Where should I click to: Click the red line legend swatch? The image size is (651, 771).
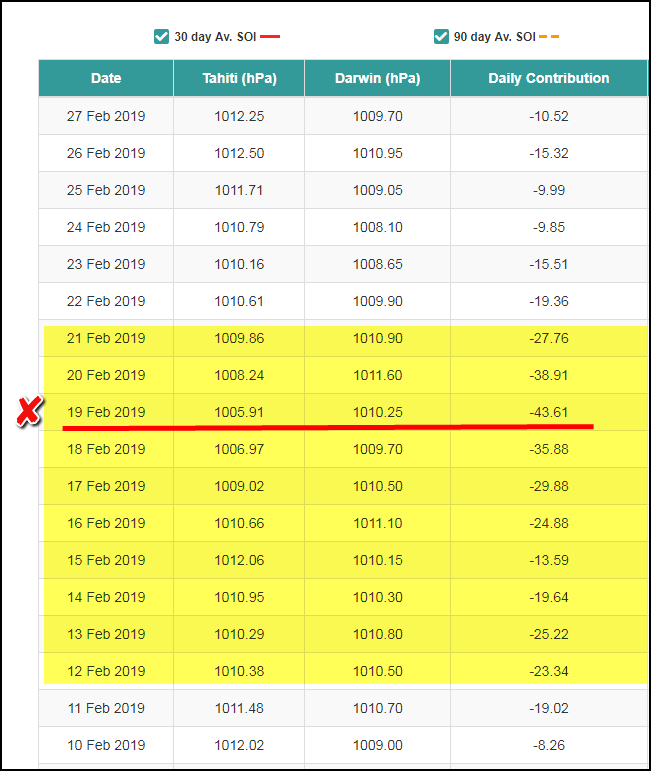pos(270,36)
